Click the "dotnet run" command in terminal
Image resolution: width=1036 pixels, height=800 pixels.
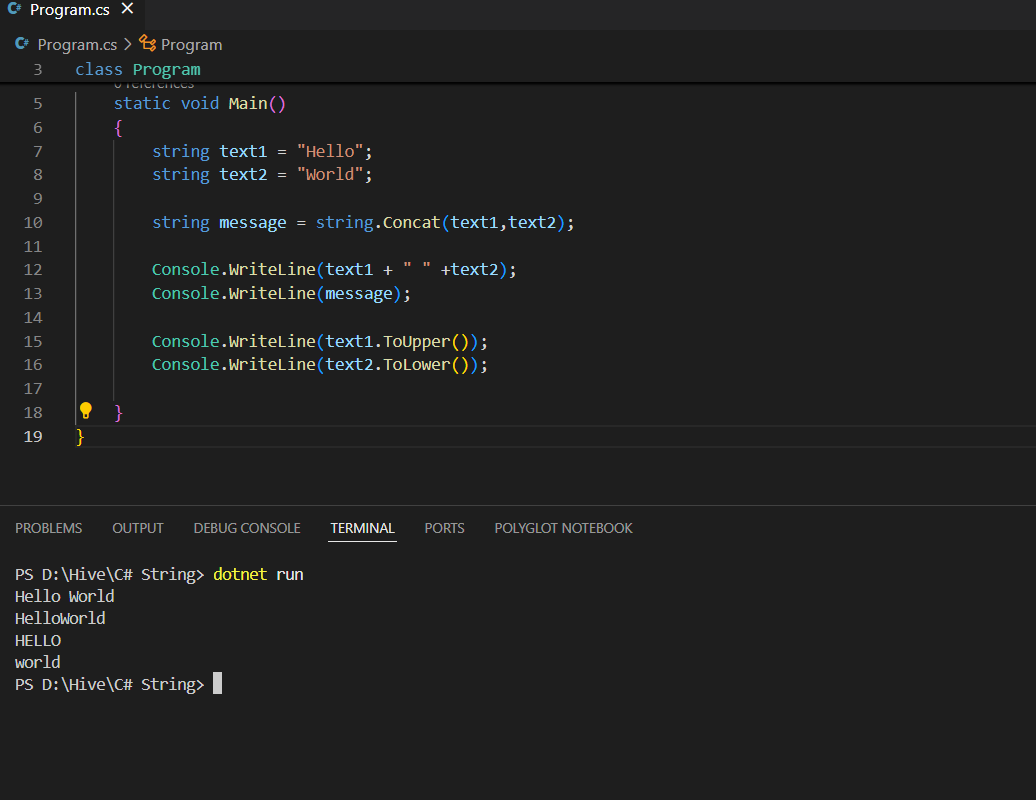point(258,574)
